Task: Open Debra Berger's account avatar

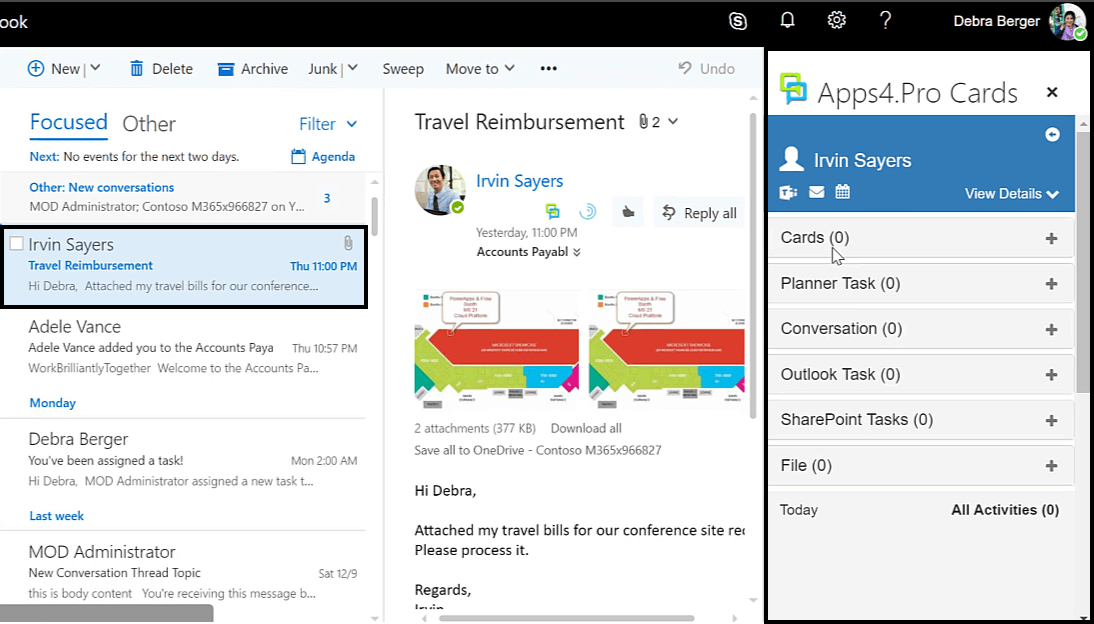Action: 1067,22
